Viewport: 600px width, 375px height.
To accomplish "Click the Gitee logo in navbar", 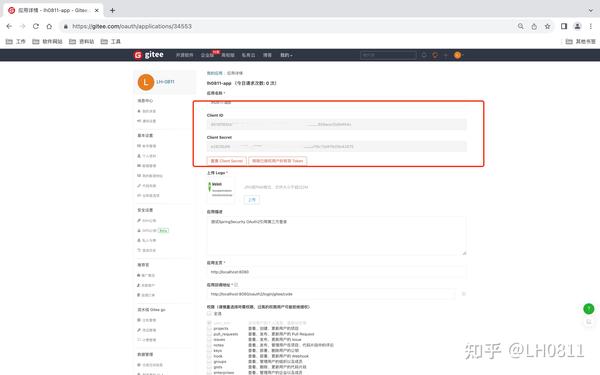I will click(x=149, y=55).
